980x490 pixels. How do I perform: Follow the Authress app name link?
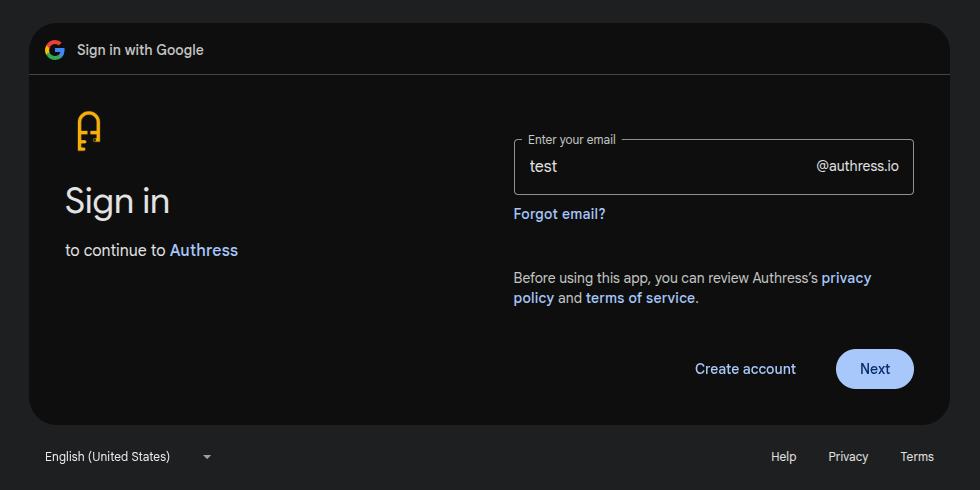coord(204,250)
